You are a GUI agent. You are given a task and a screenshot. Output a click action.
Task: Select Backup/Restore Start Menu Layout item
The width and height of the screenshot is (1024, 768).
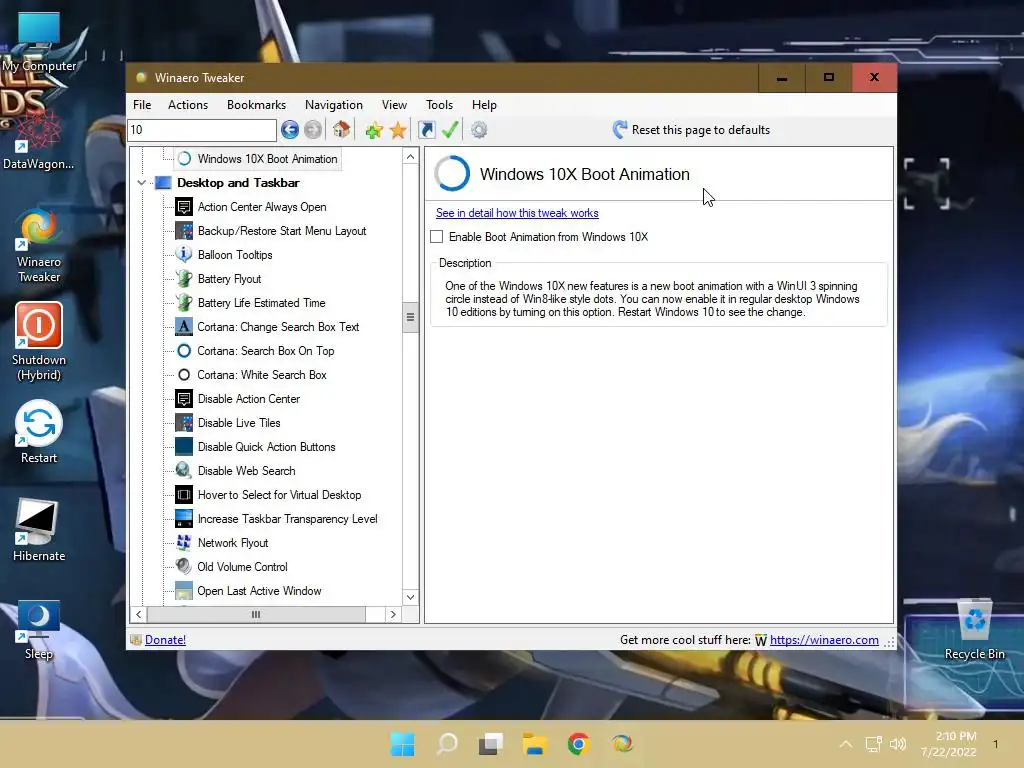click(x=281, y=231)
